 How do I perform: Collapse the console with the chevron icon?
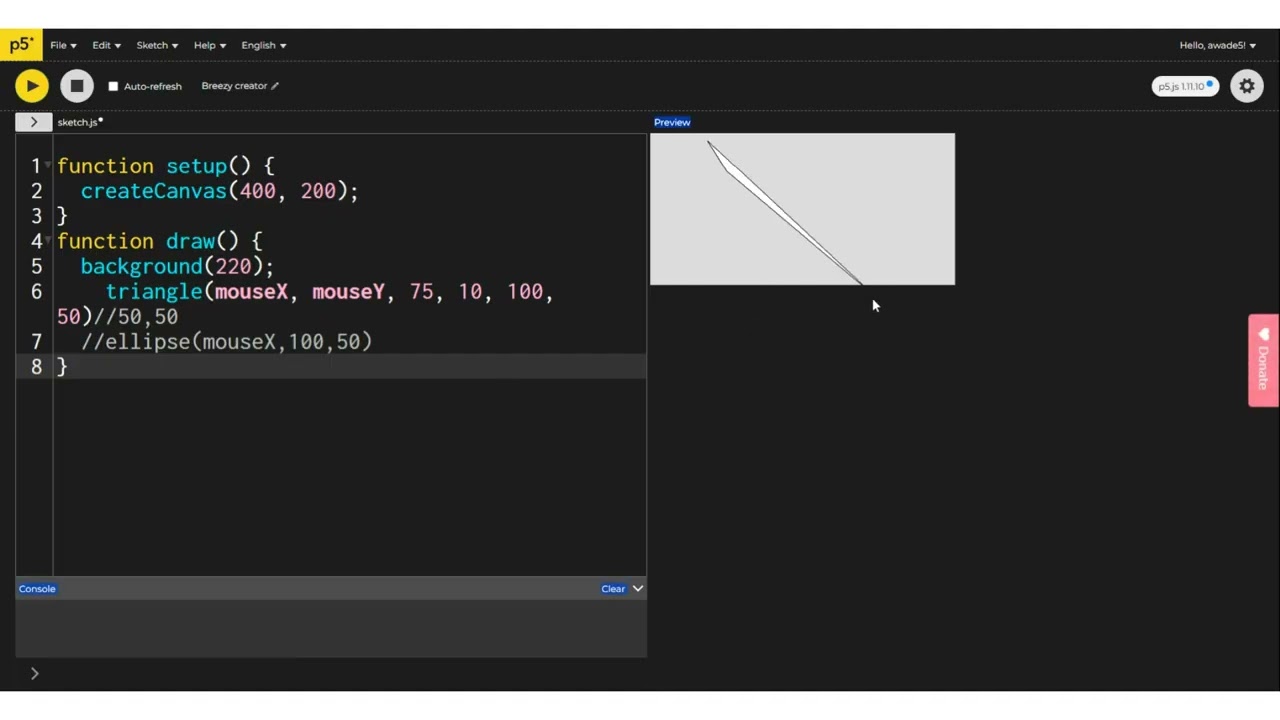click(638, 588)
